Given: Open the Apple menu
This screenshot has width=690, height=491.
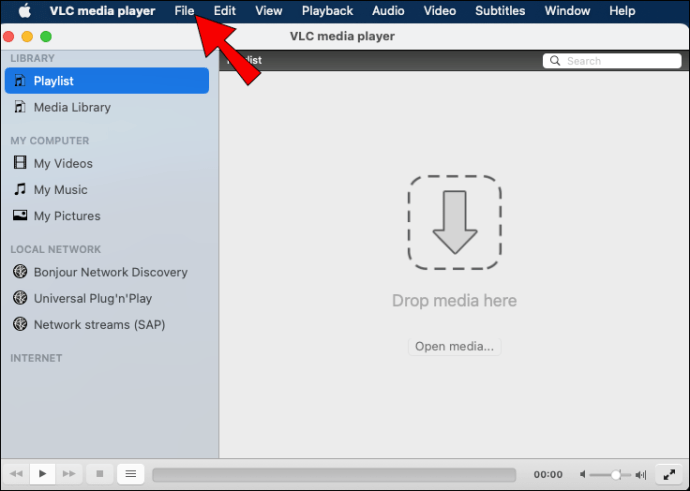Looking at the screenshot, I should tap(25, 11).
